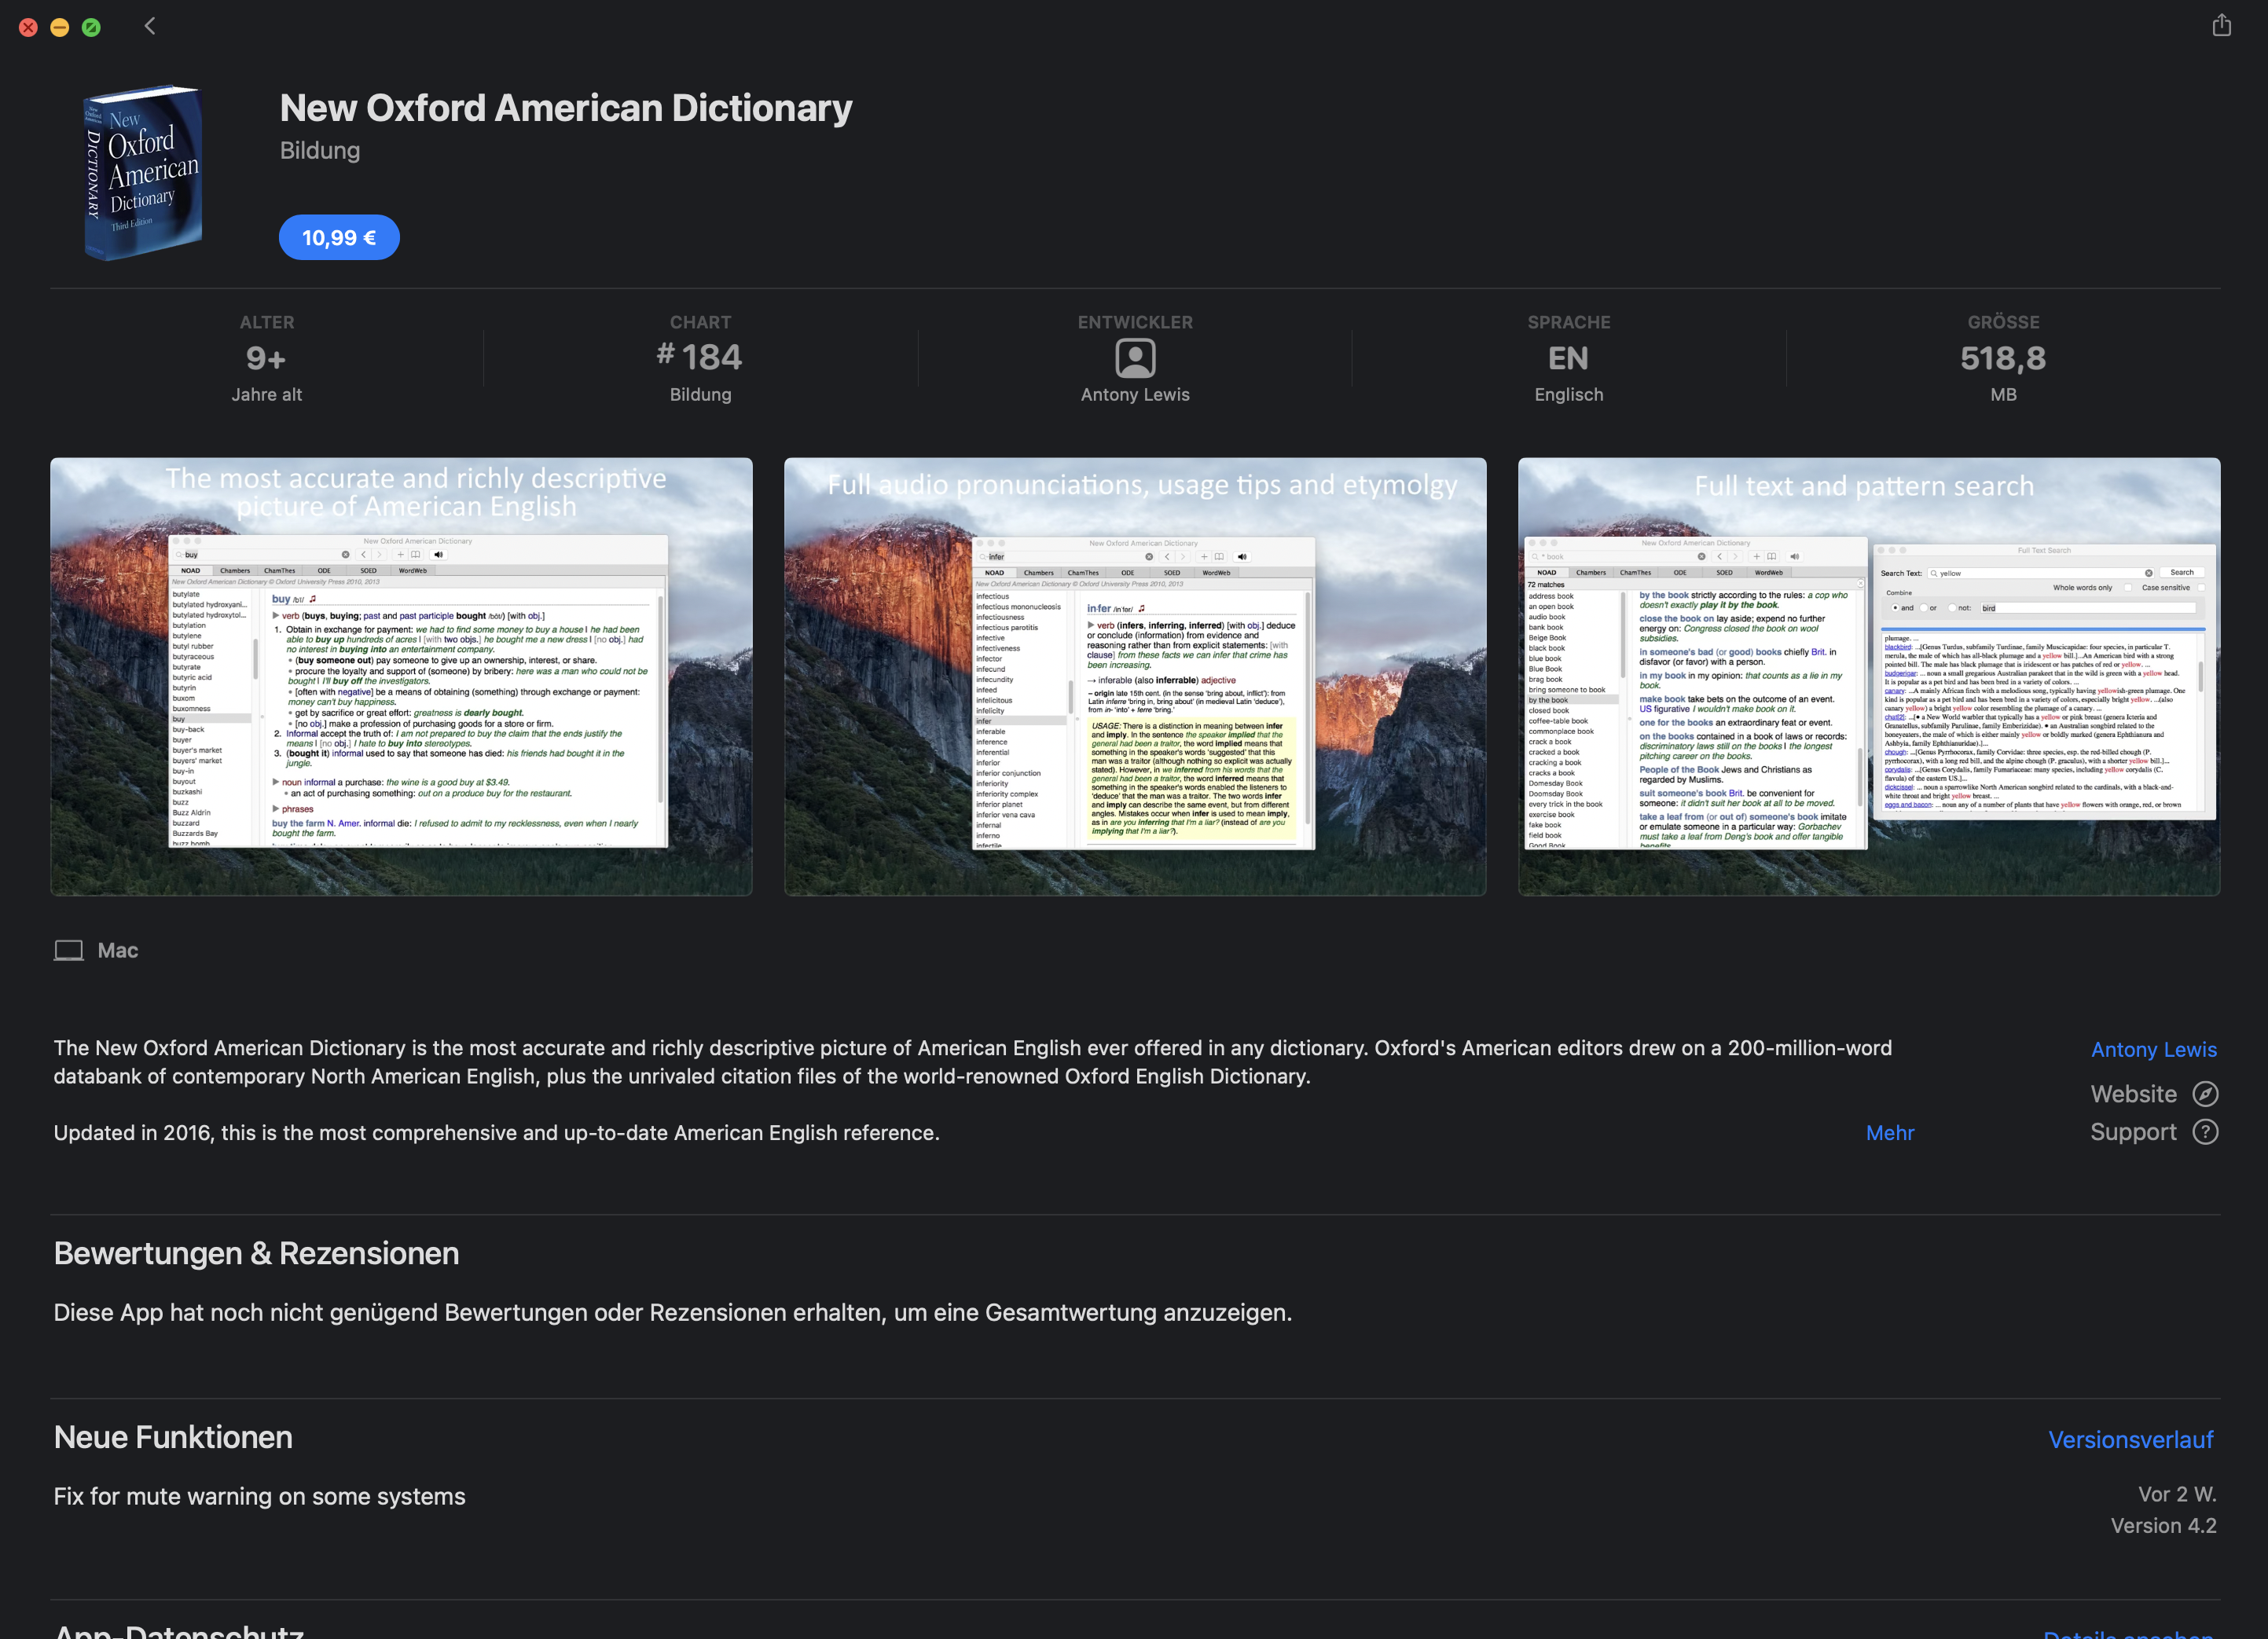Click the Support text link
The image size is (2268, 1639).
[2132, 1131]
